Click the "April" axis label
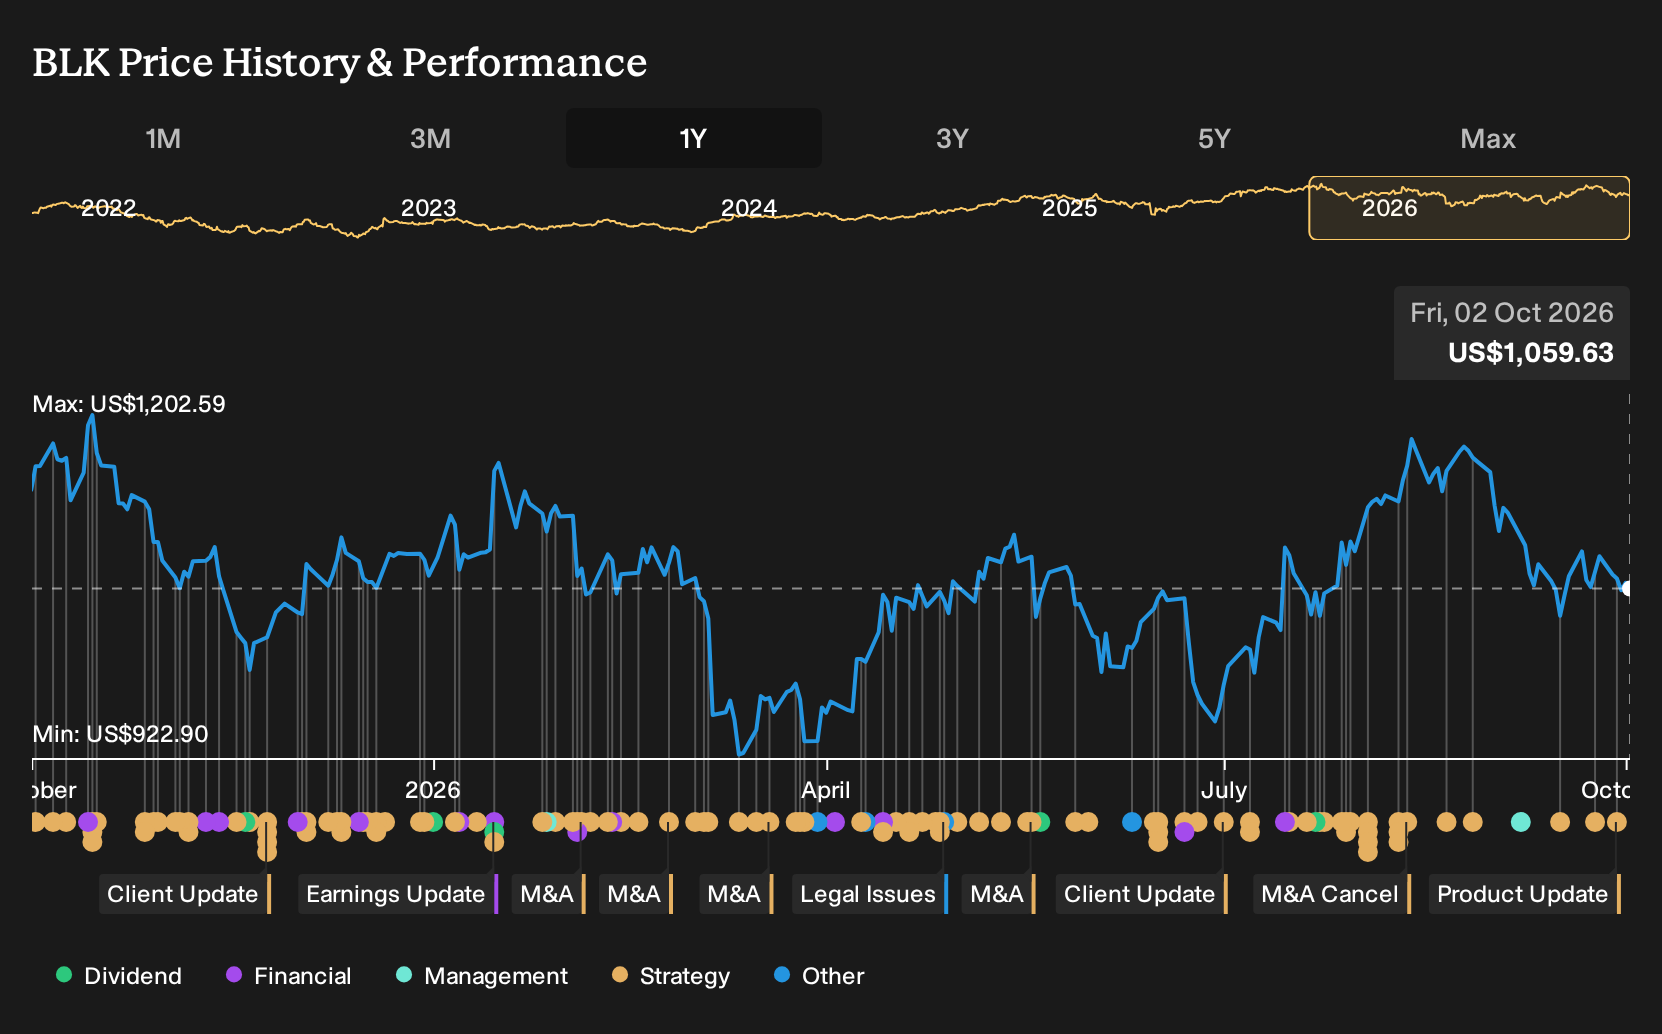Image resolution: width=1662 pixels, height=1034 pixels. click(826, 790)
